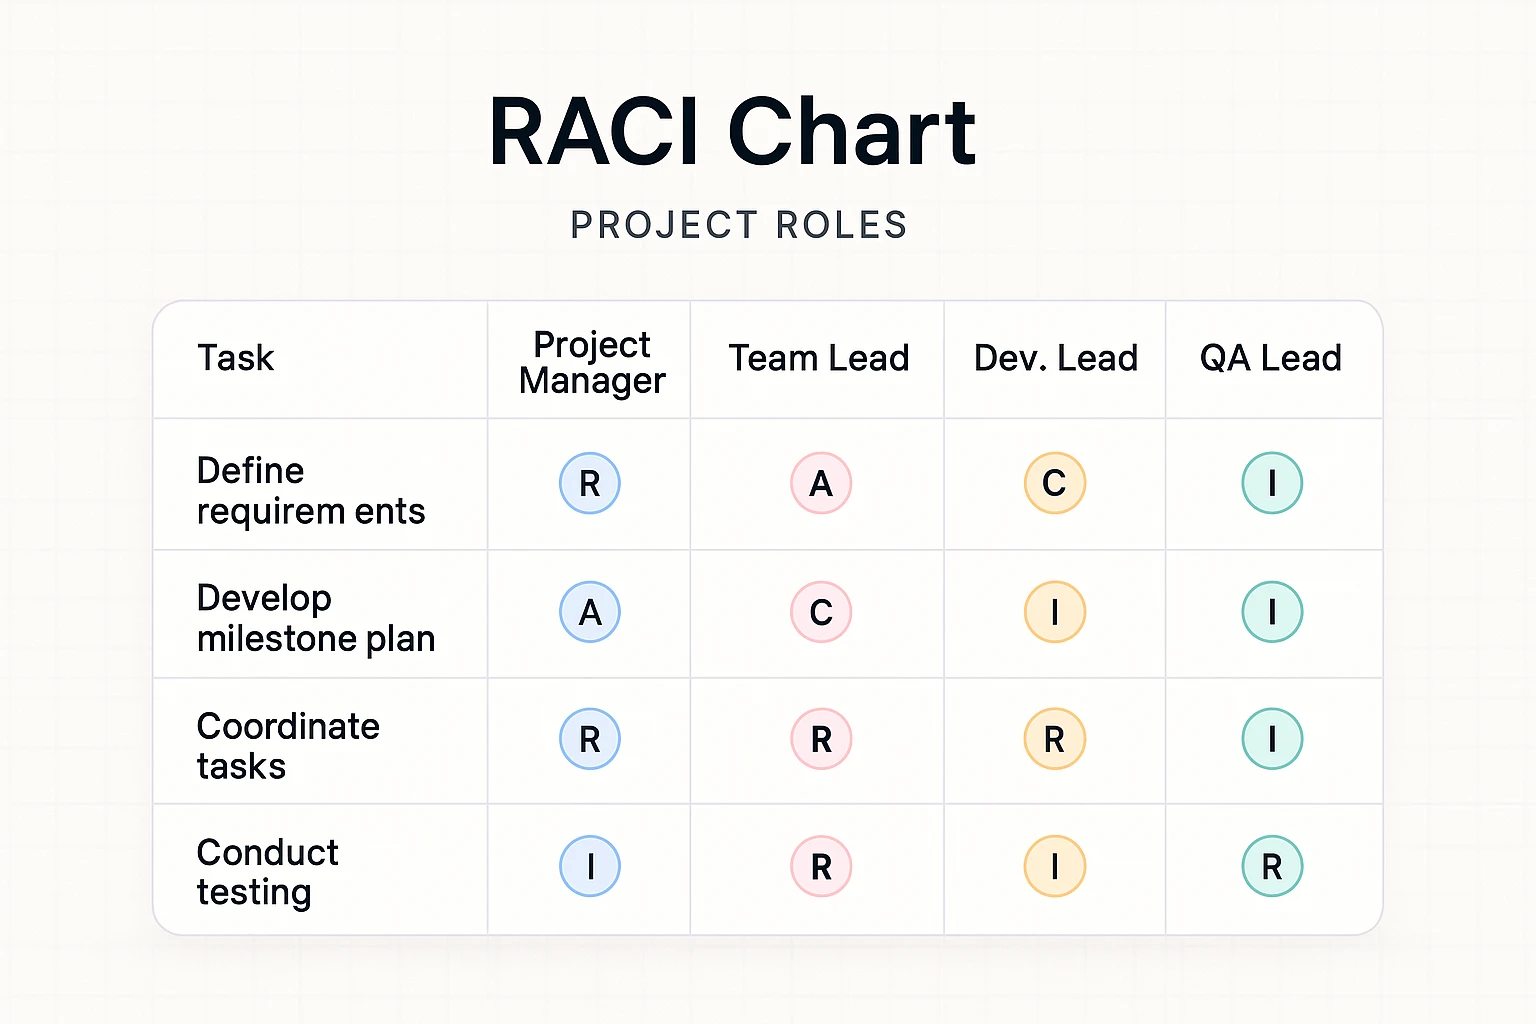Click QA Lead's I badge for Define requirements
The height and width of the screenshot is (1024, 1536).
coord(1272,483)
